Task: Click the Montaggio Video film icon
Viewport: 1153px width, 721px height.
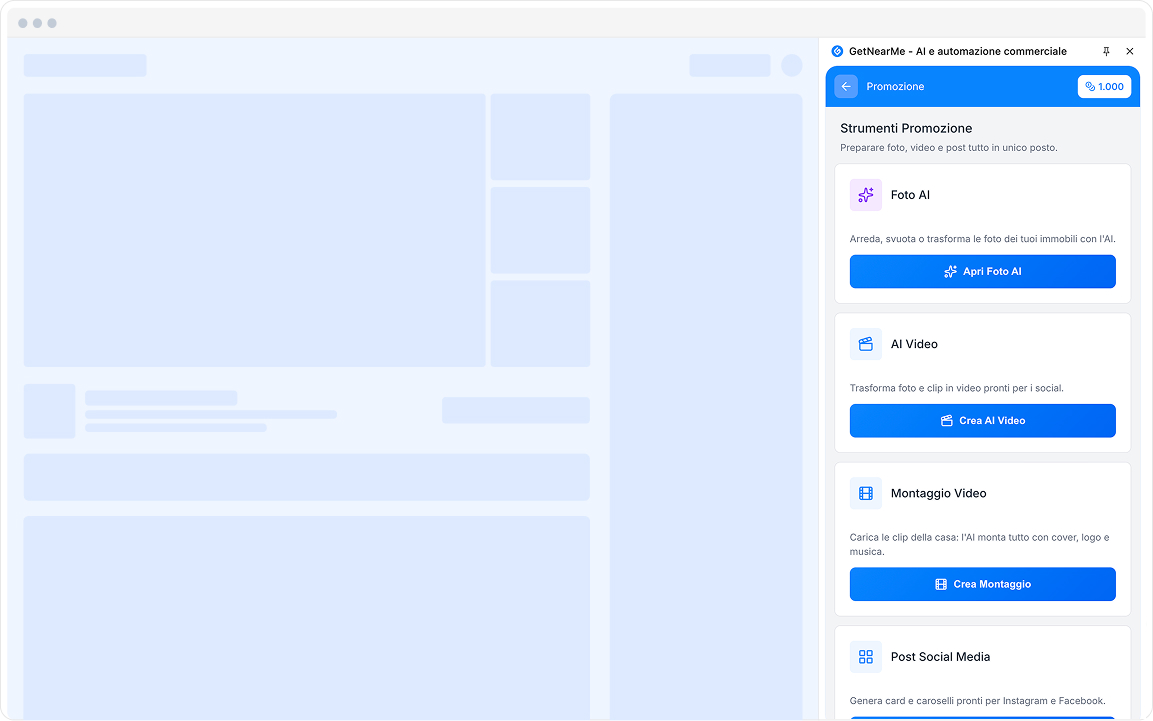Action: tap(865, 493)
